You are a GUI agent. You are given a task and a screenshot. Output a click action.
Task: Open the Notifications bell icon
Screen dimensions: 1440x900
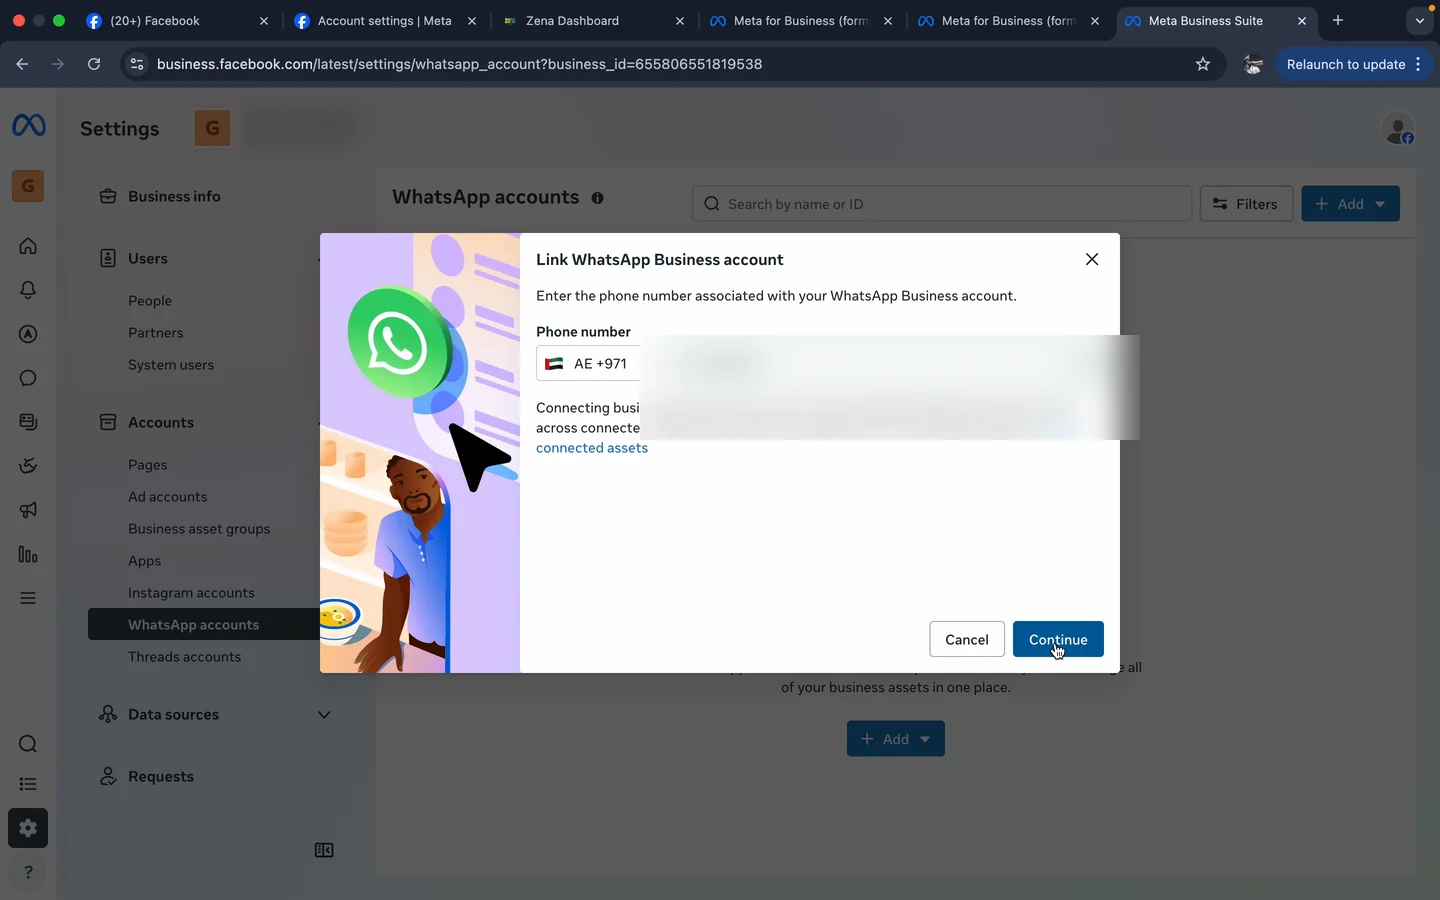[28, 290]
